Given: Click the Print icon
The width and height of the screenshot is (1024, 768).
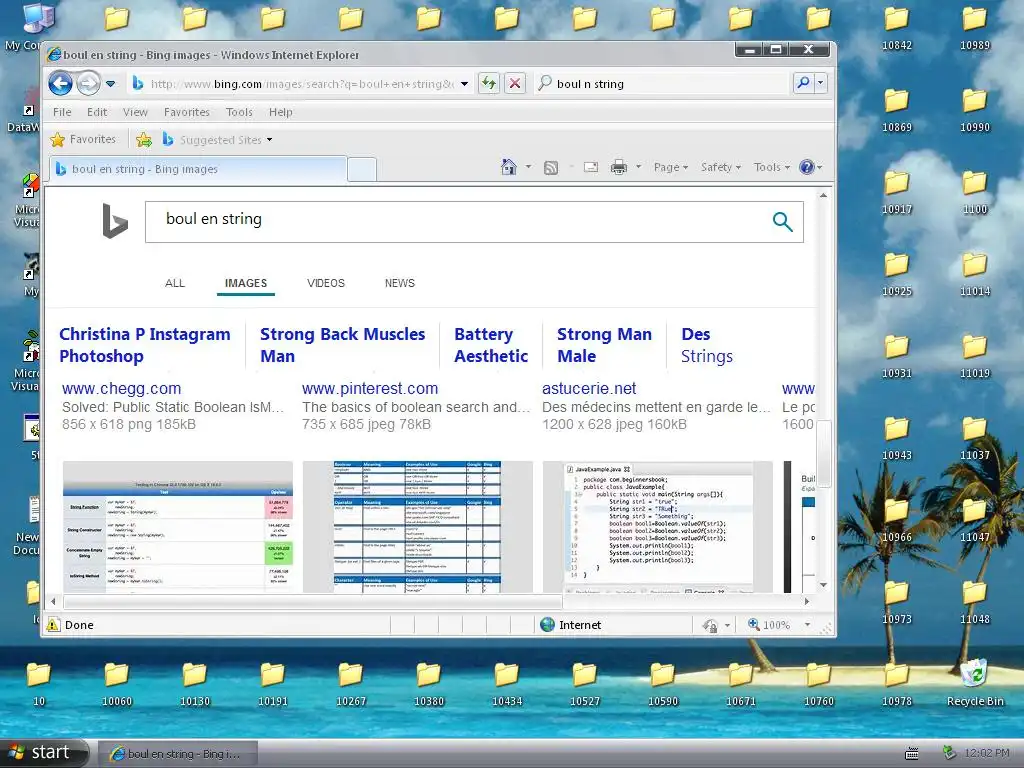Looking at the screenshot, I should pyautogui.click(x=618, y=167).
